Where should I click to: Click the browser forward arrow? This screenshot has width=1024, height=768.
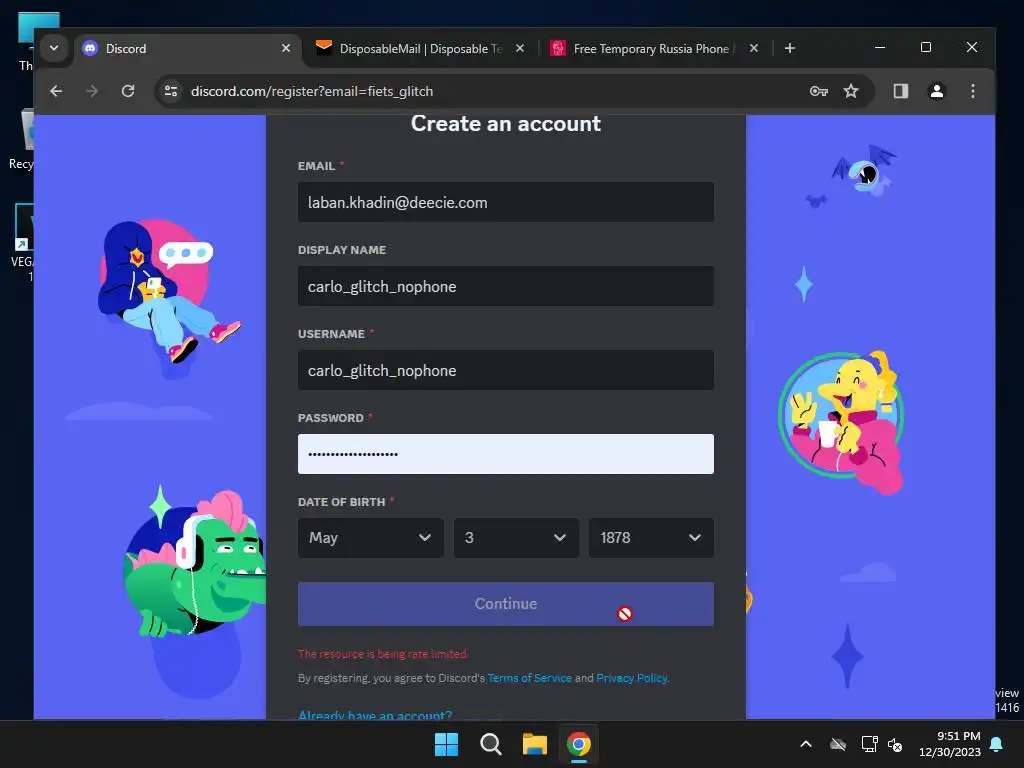[x=92, y=91]
